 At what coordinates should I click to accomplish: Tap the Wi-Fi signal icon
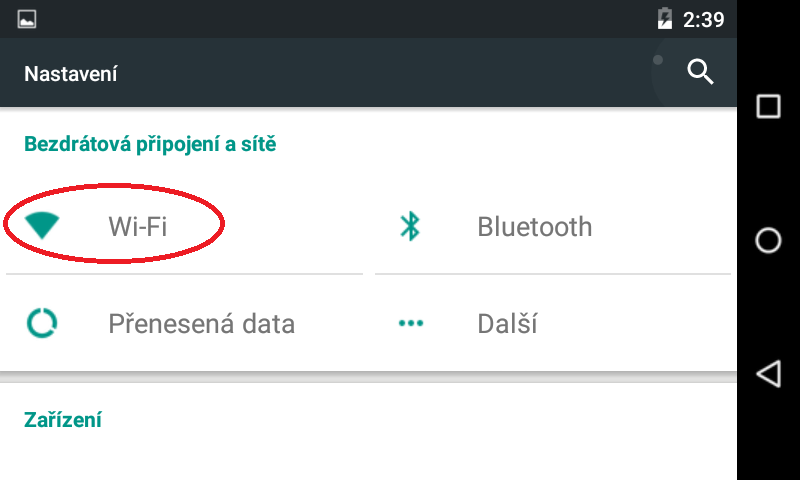43,226
